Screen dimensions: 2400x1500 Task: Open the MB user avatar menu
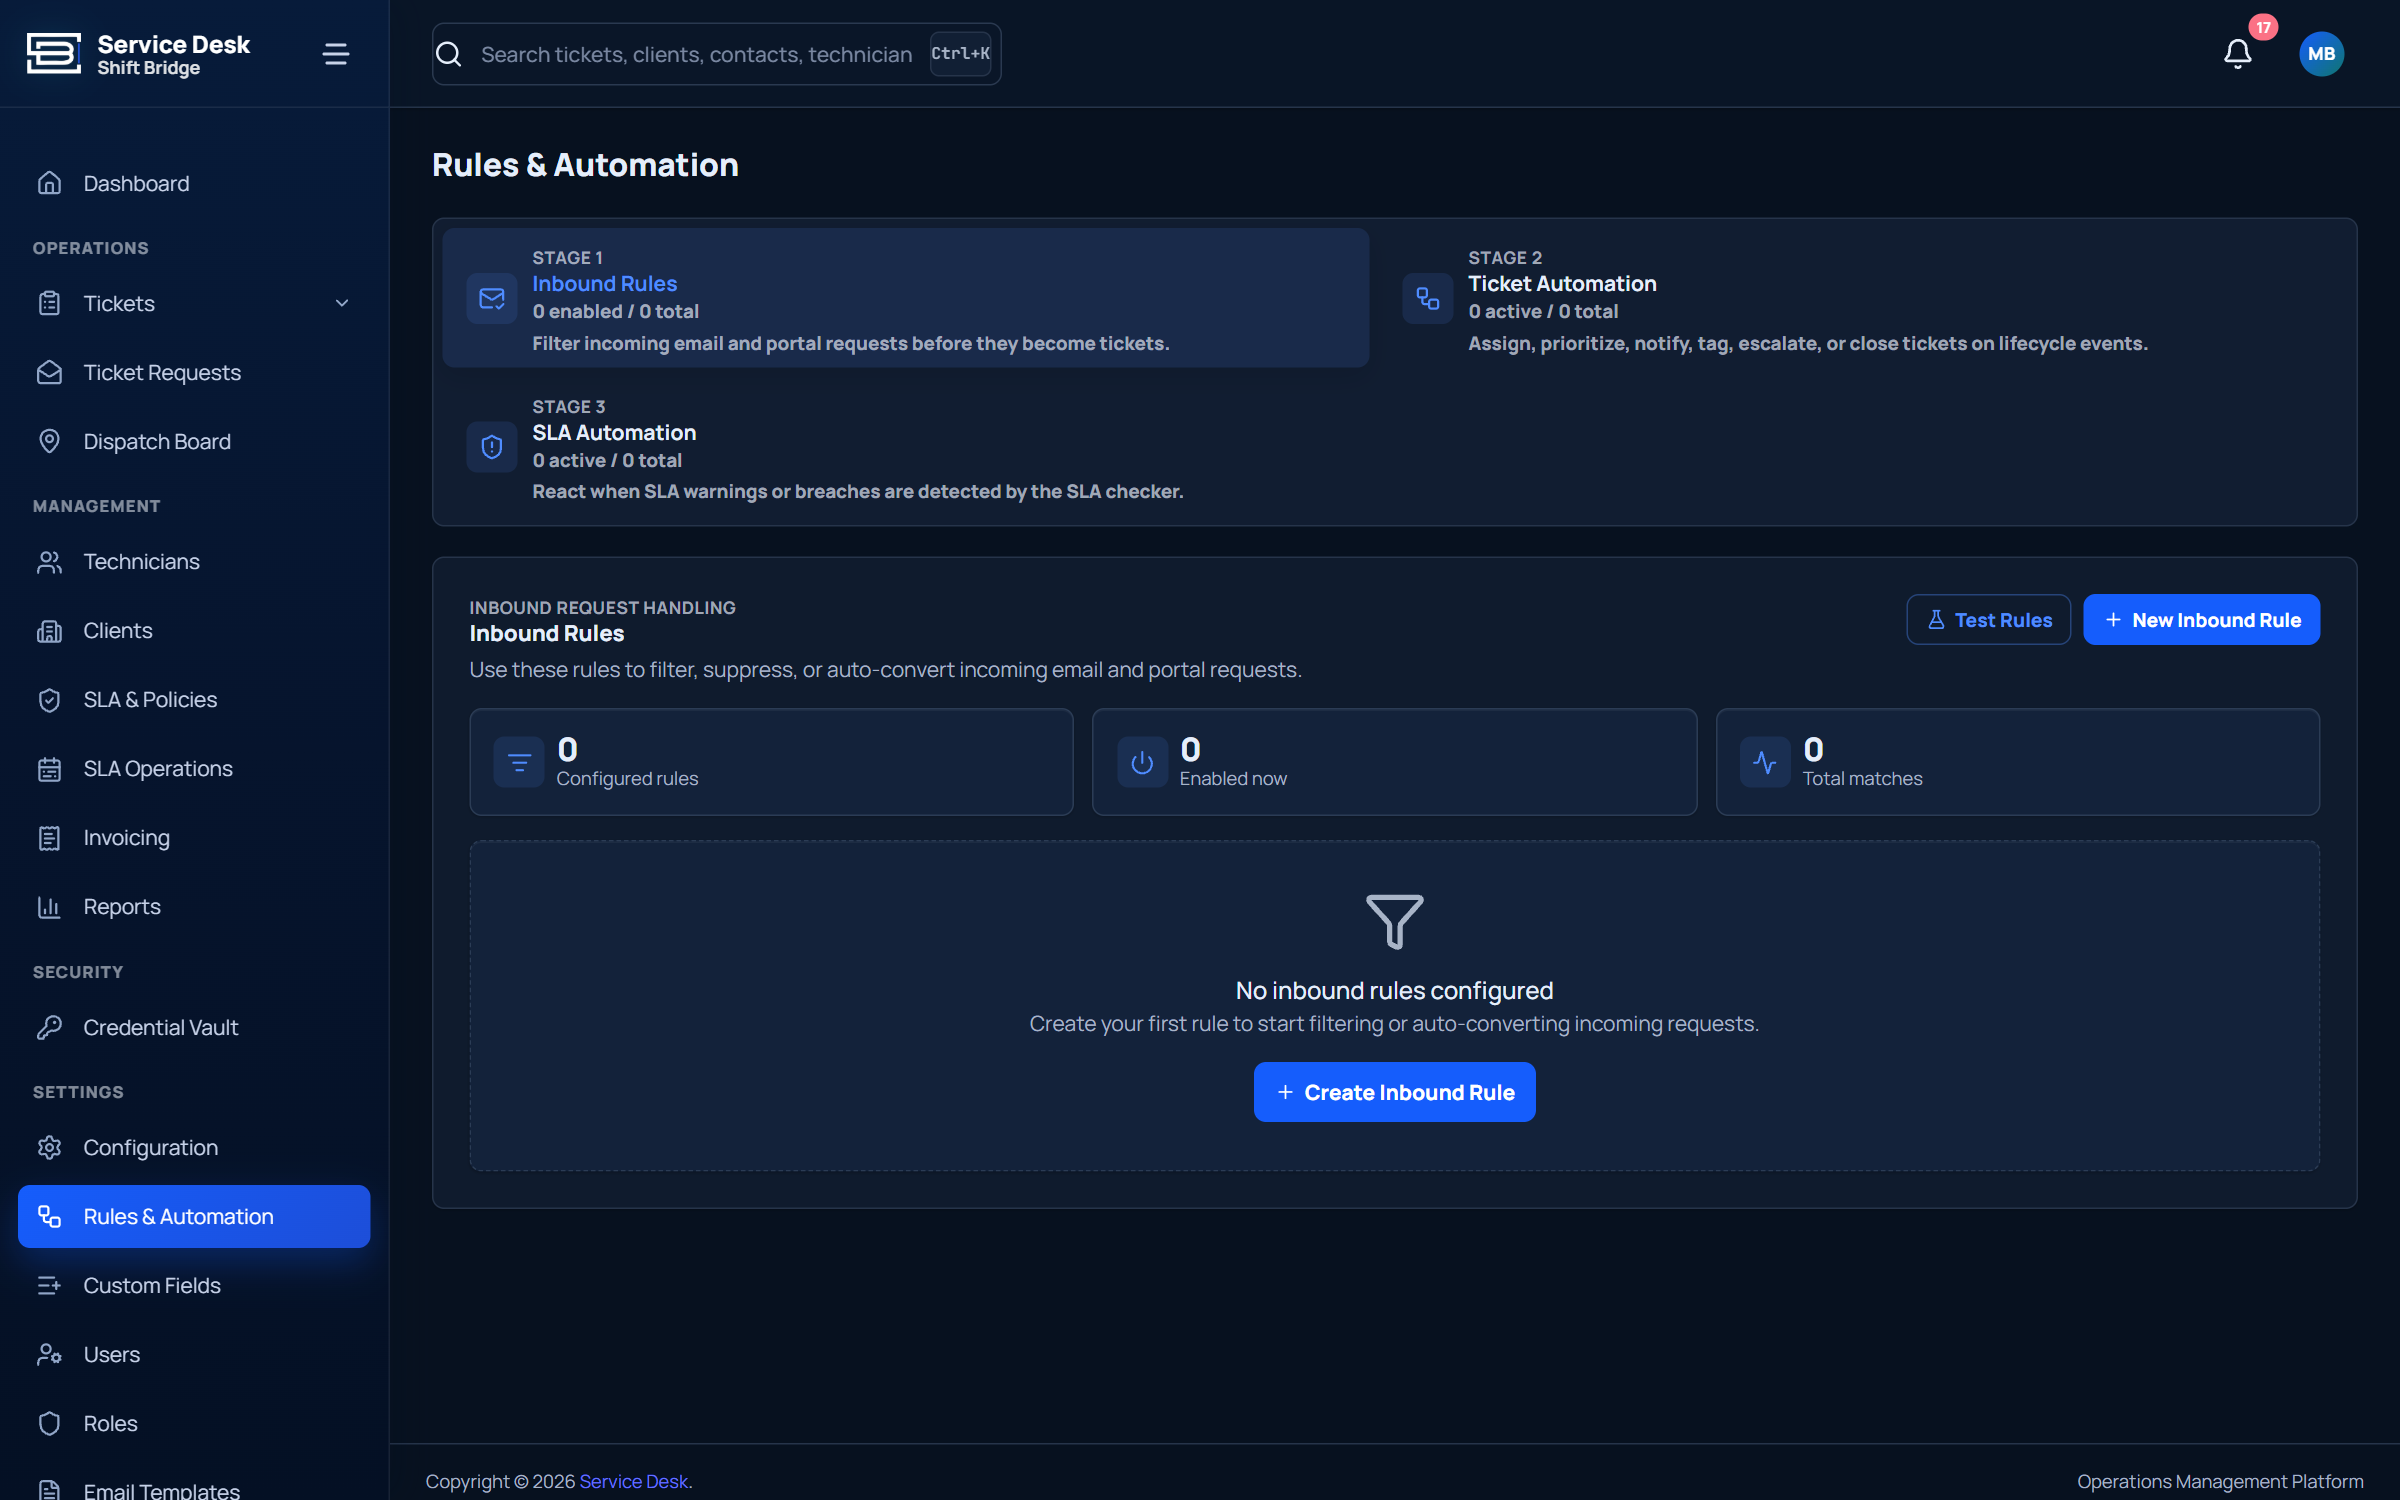point(2321,54)
